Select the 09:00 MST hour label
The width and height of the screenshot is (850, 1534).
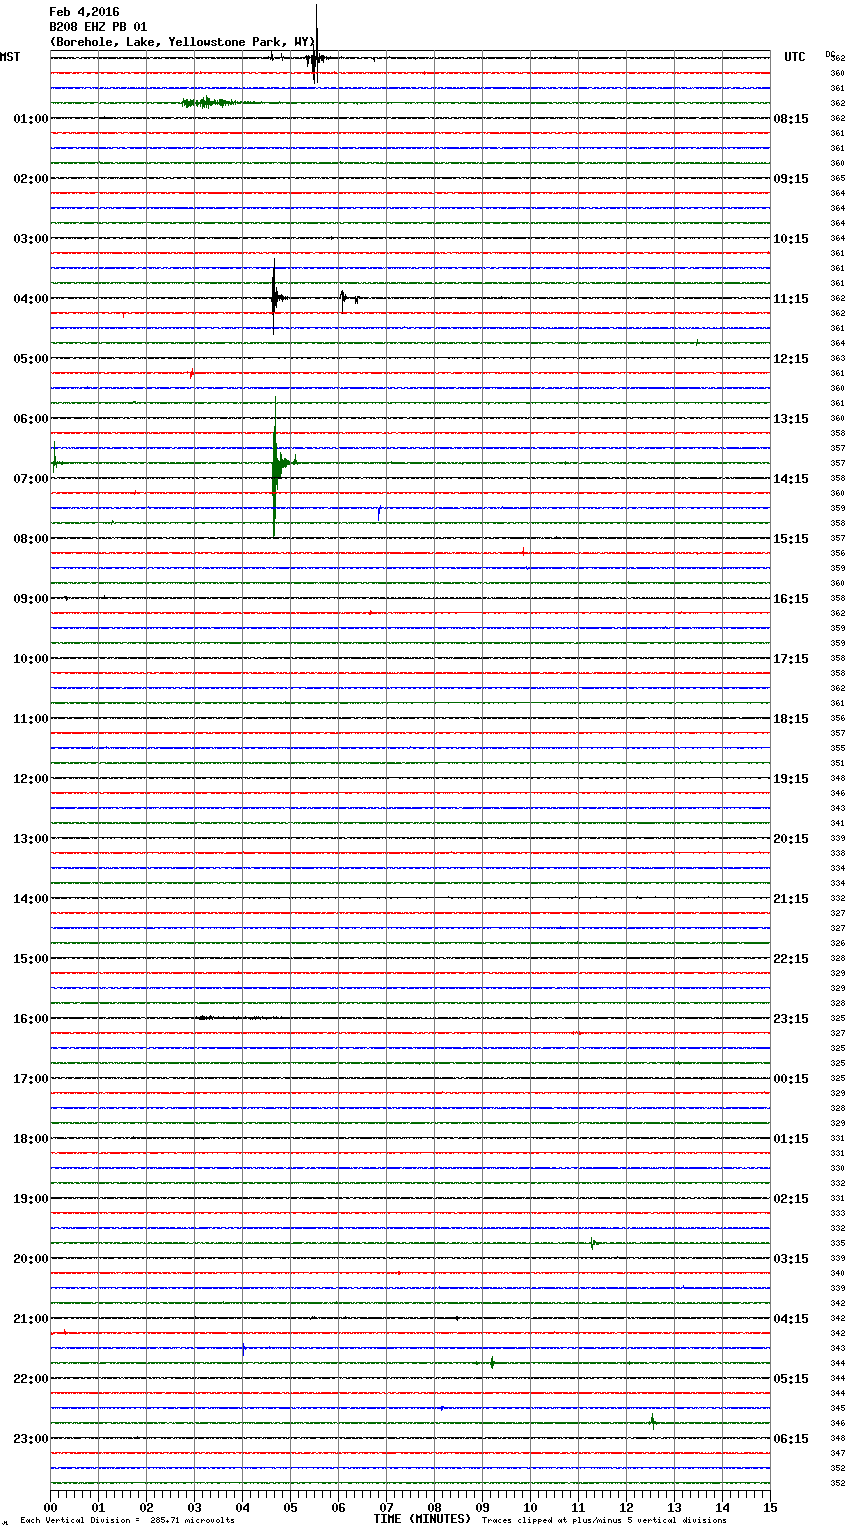tap(30, 599)
